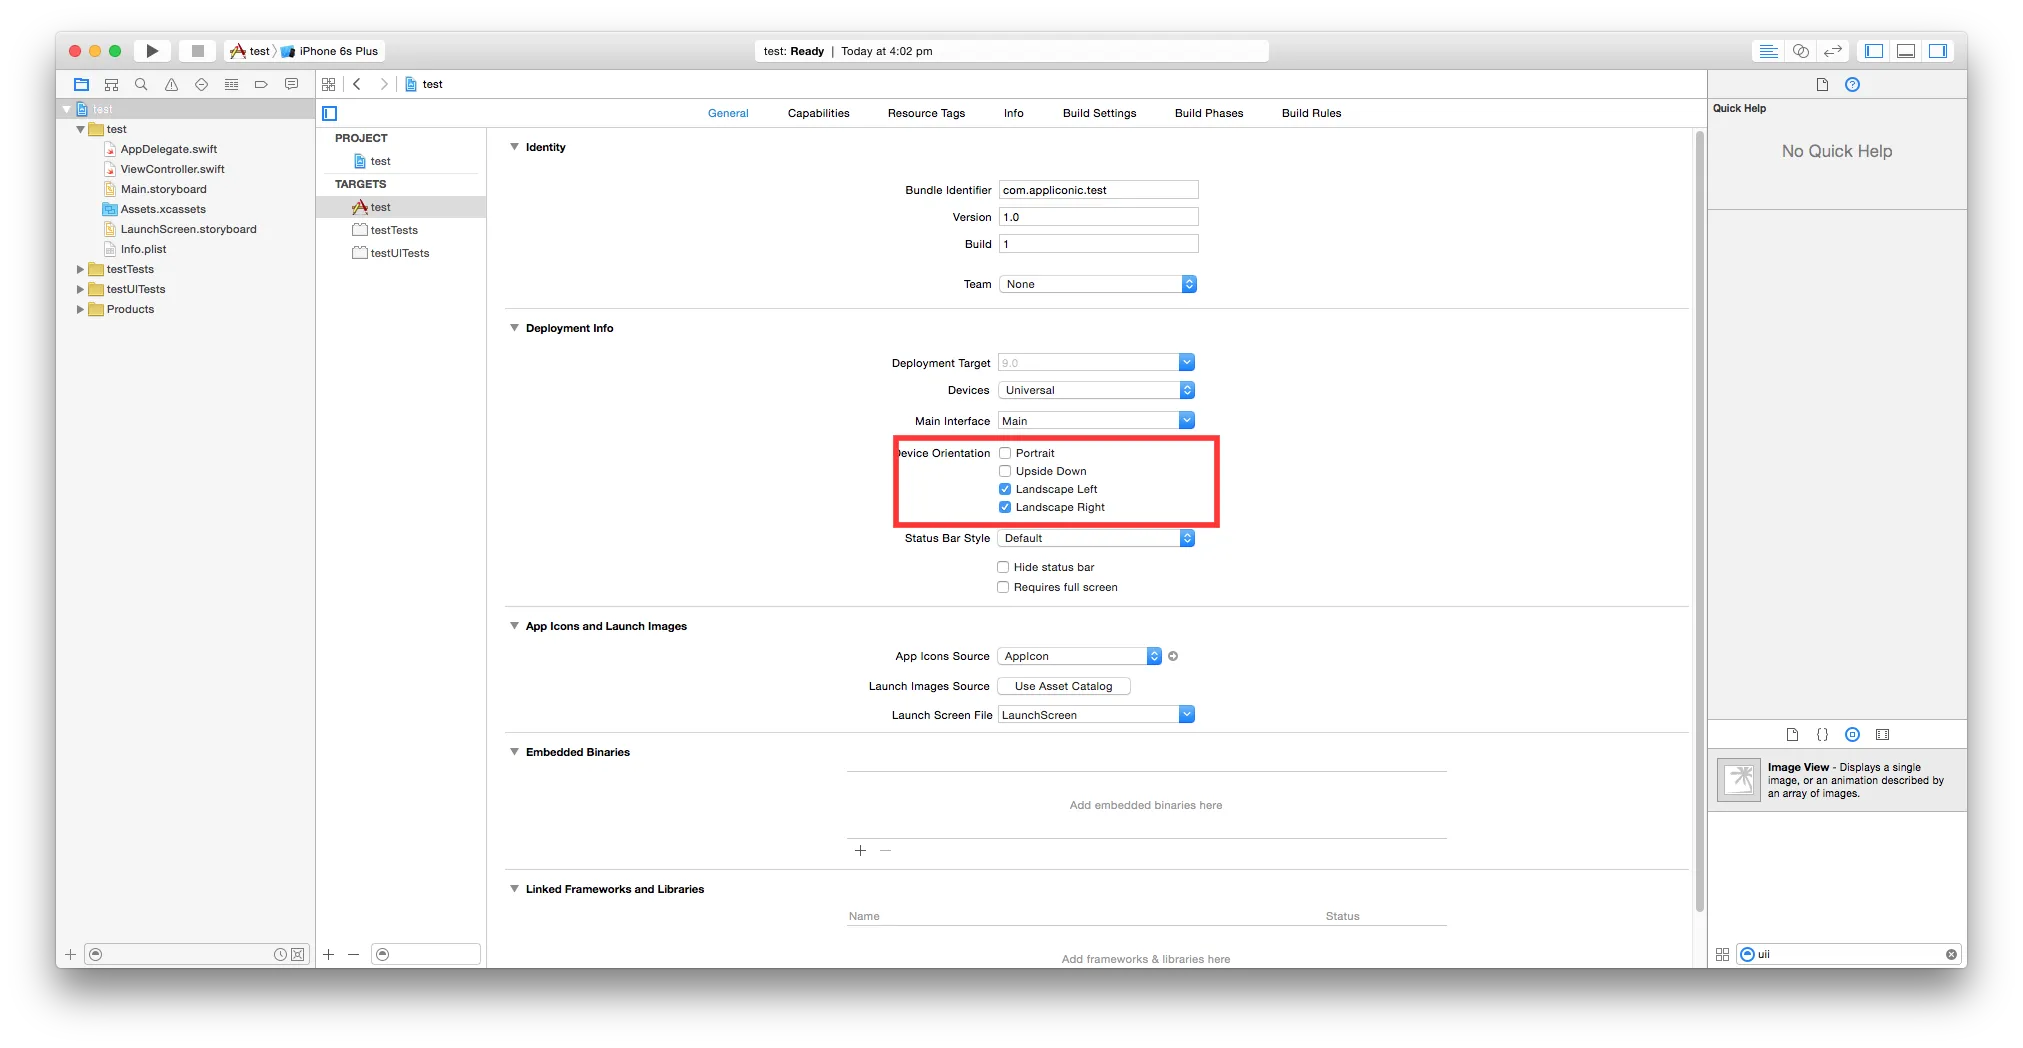Open the Find navigator magnifier icon

point(141,85)
